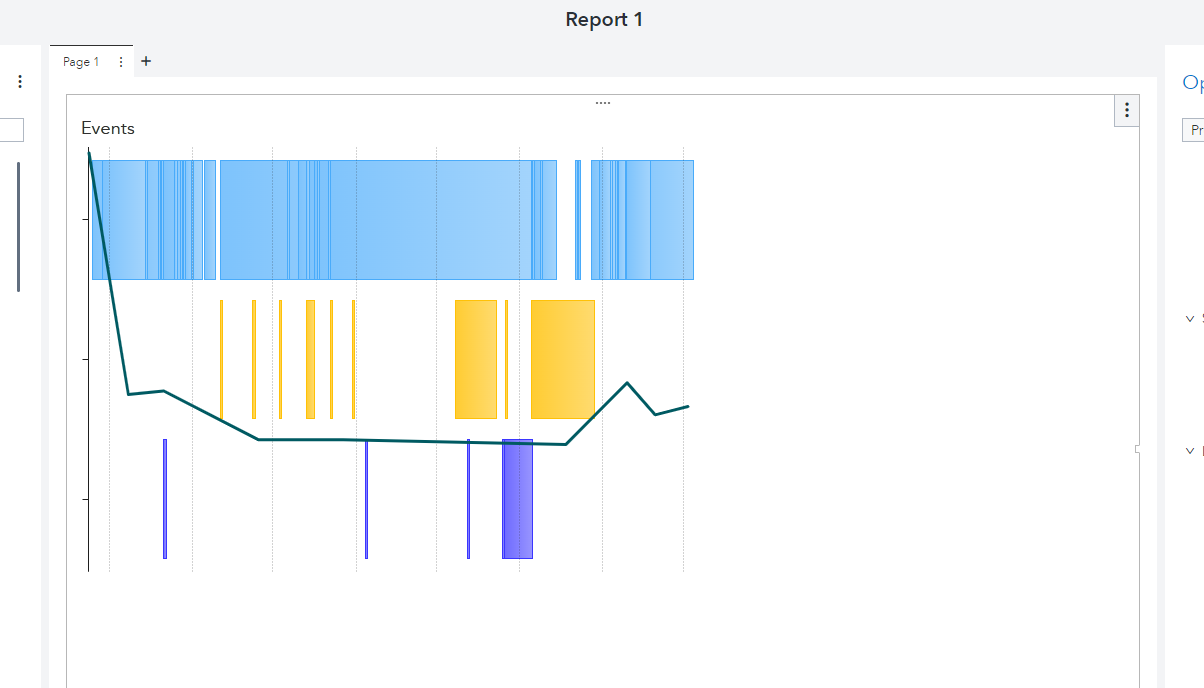This screenshot has width=1204, height=688.
Task: Open the Page 1 tab options menu
Action: pos(121,62)
